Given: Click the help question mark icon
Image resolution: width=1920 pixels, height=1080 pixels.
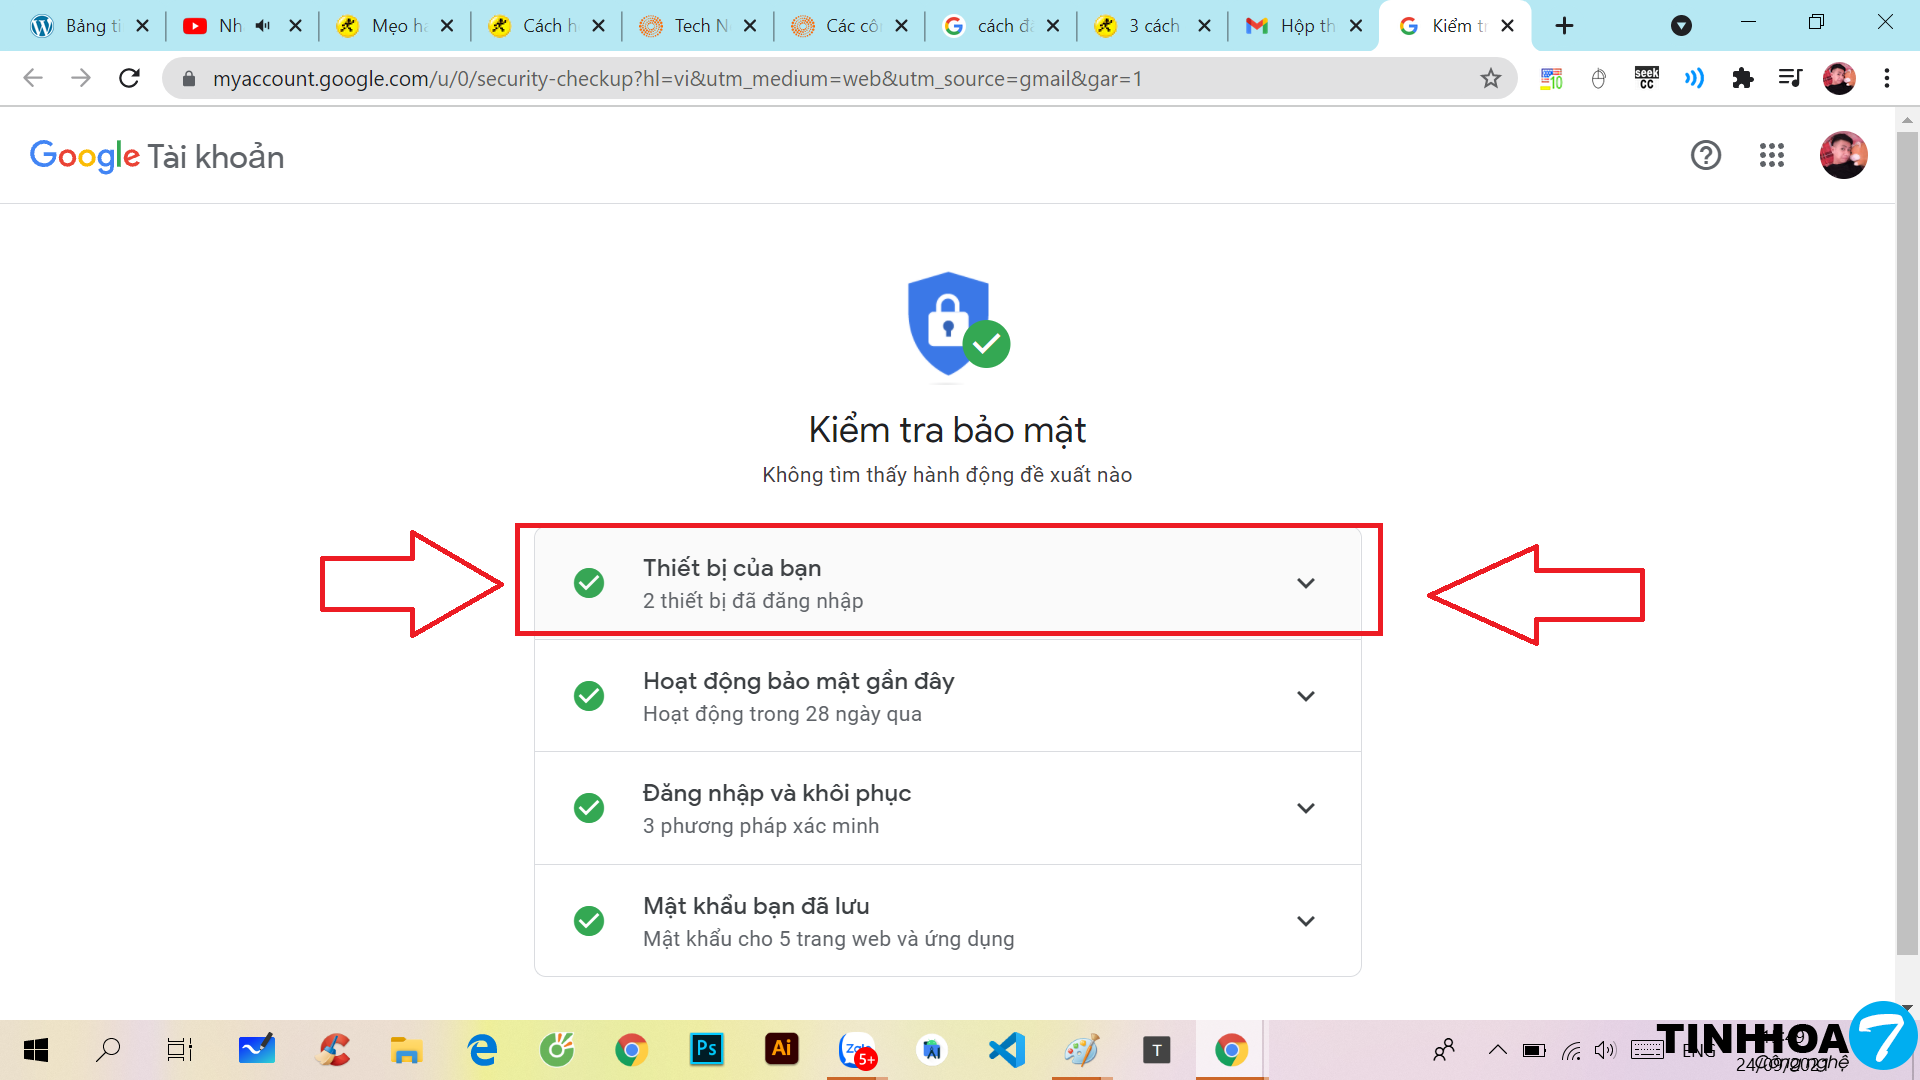Looking at the screenshot, I should (1705, 155).
